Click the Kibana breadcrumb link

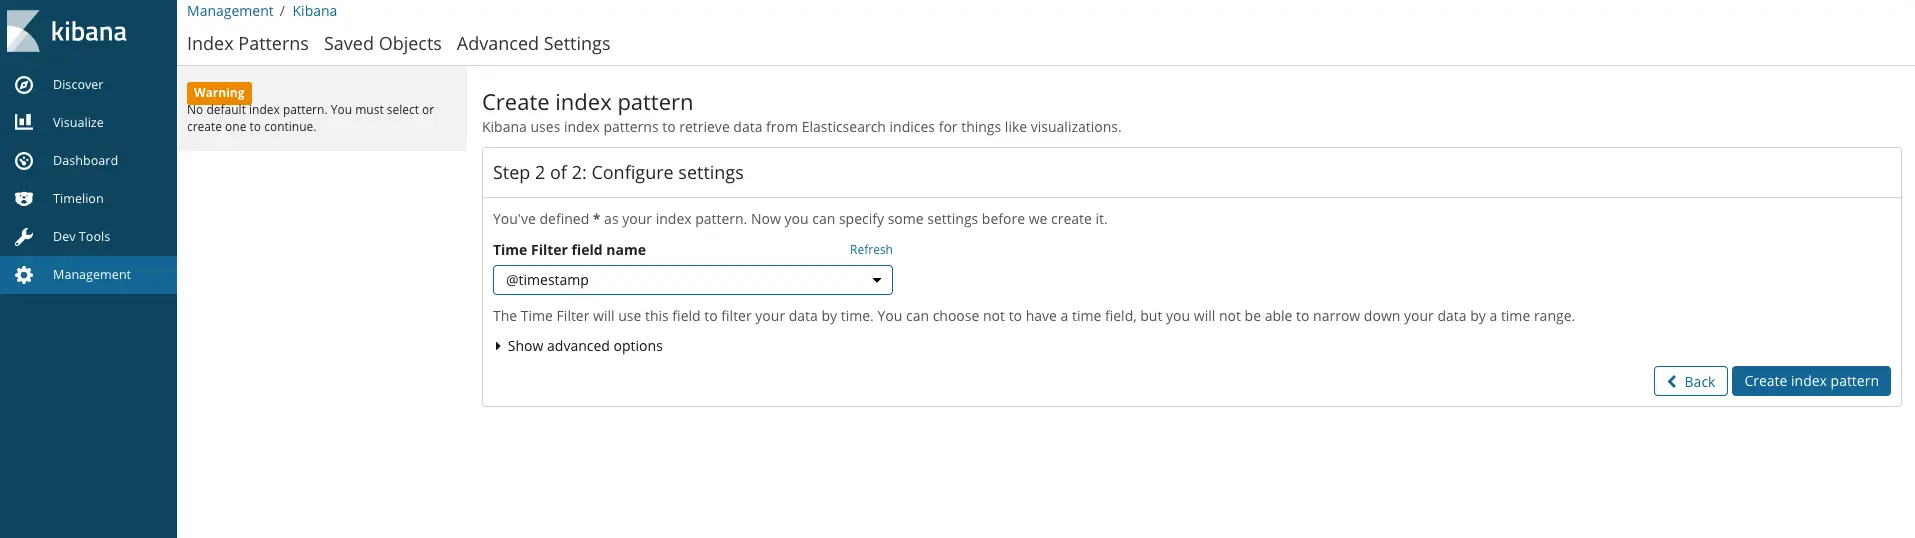pyautogui.click(x=314, y=11)
